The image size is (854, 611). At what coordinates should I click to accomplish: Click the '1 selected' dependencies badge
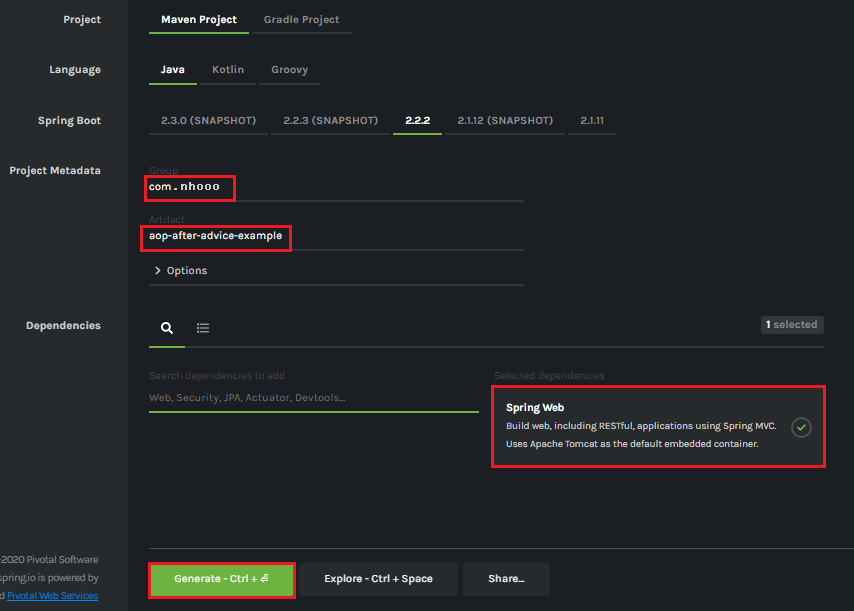[x=791, y=324]
